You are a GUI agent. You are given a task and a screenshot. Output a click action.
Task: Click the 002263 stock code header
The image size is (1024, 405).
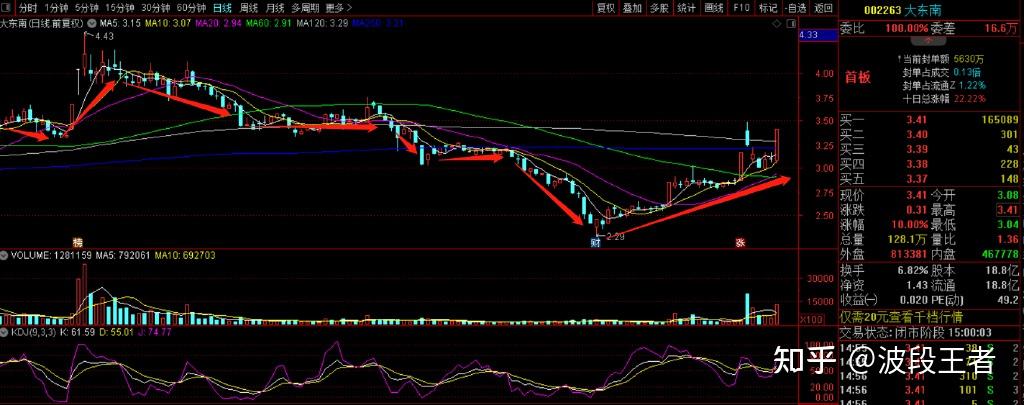pos(883,7)
